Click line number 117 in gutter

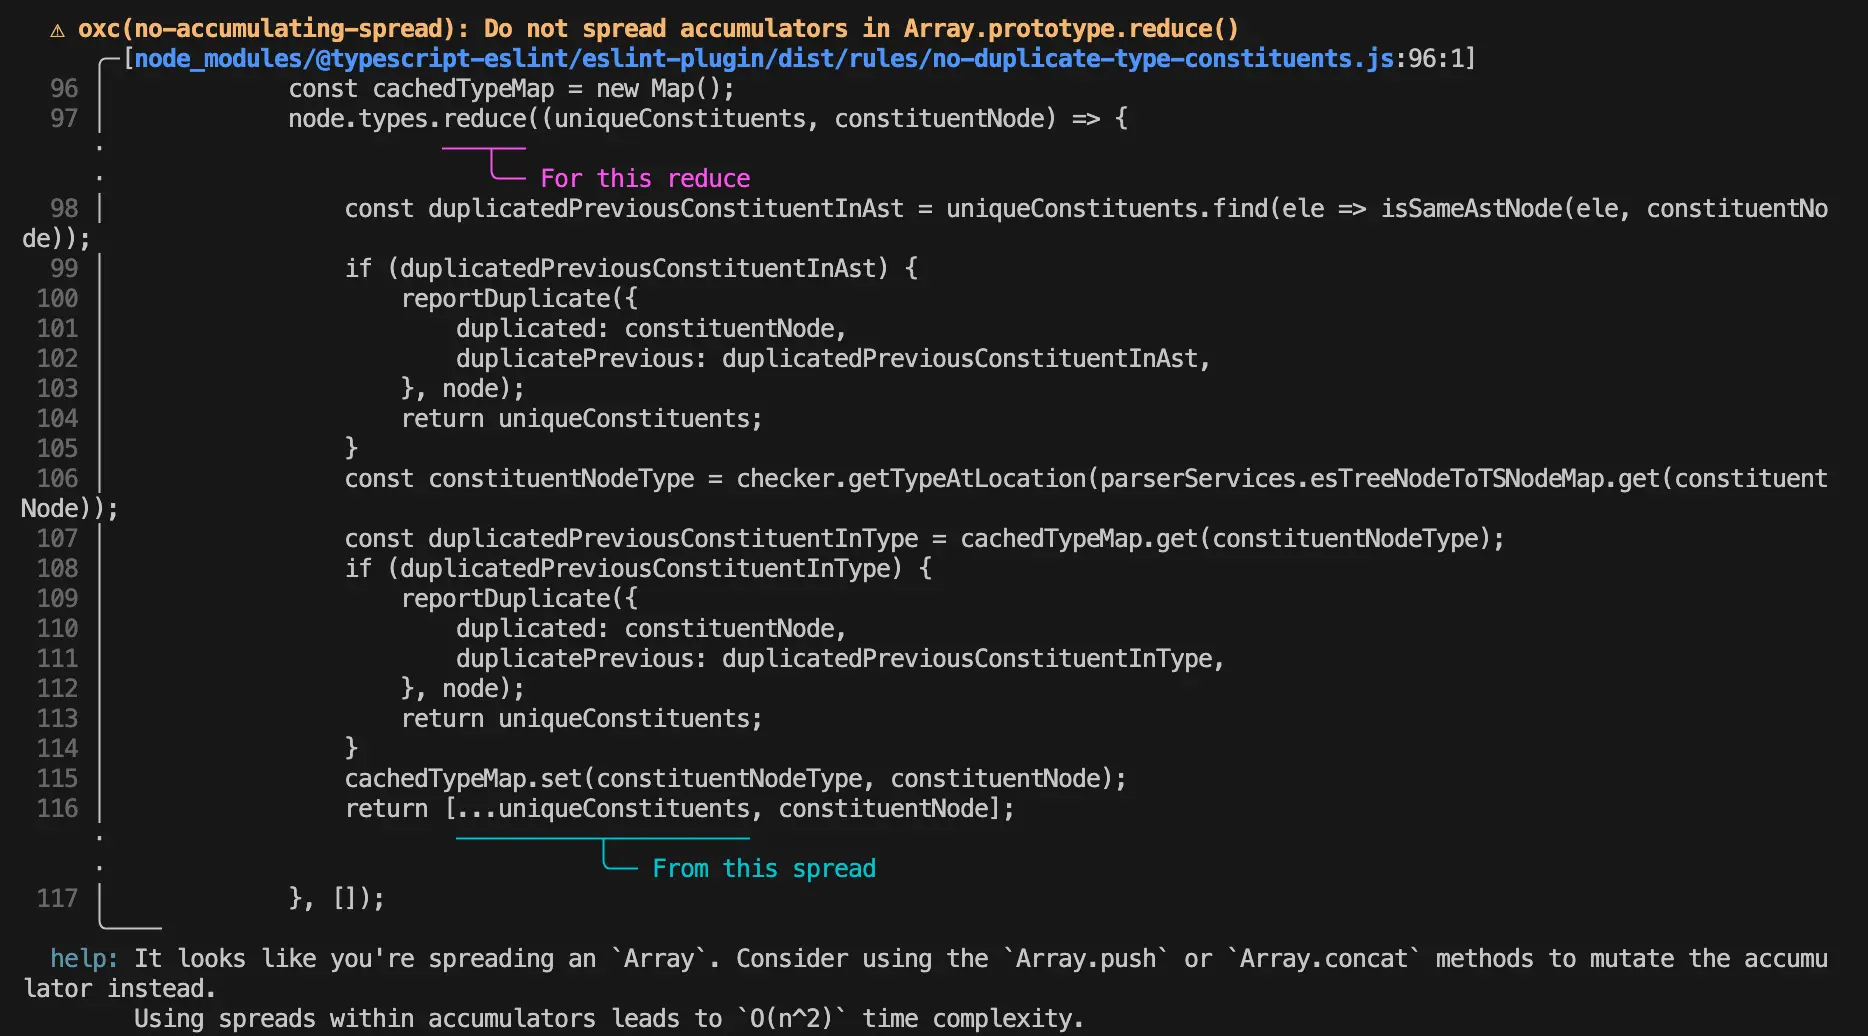pyautogui.click(x=57, y=899)
